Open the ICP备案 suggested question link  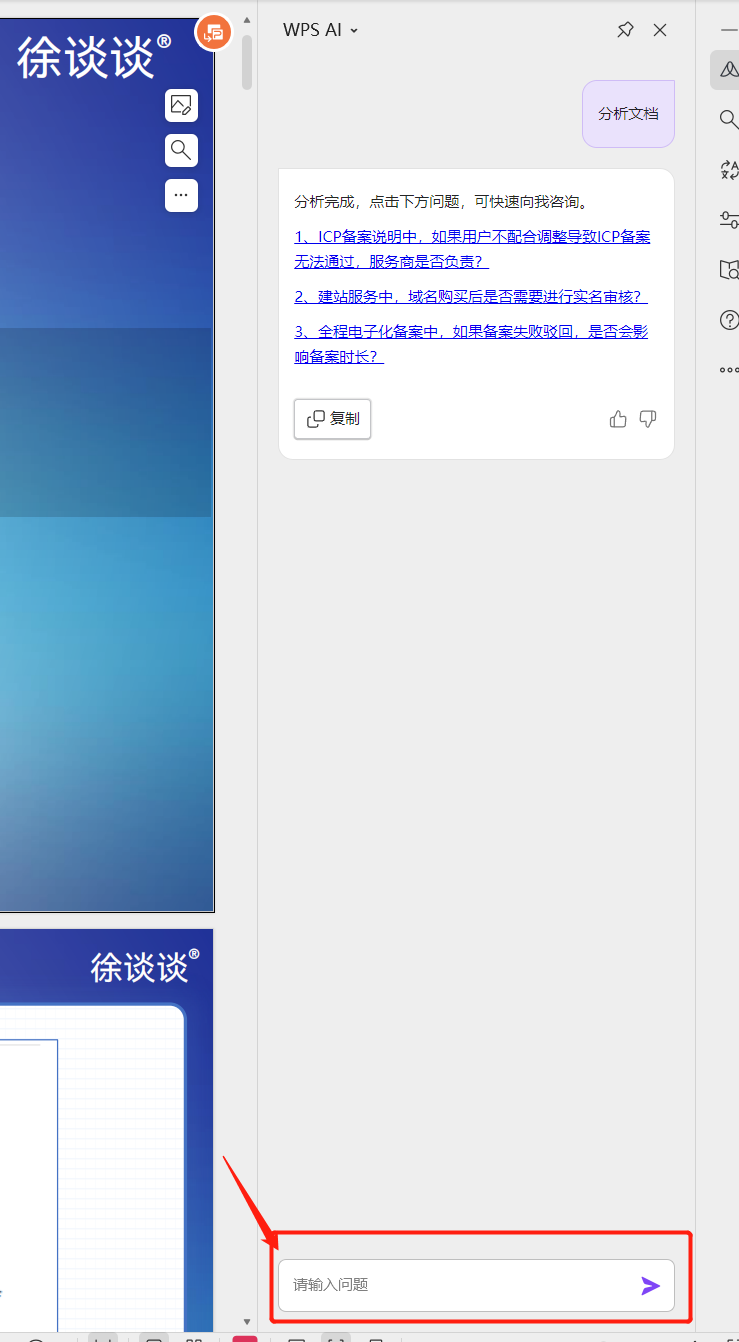click(472, 249)
